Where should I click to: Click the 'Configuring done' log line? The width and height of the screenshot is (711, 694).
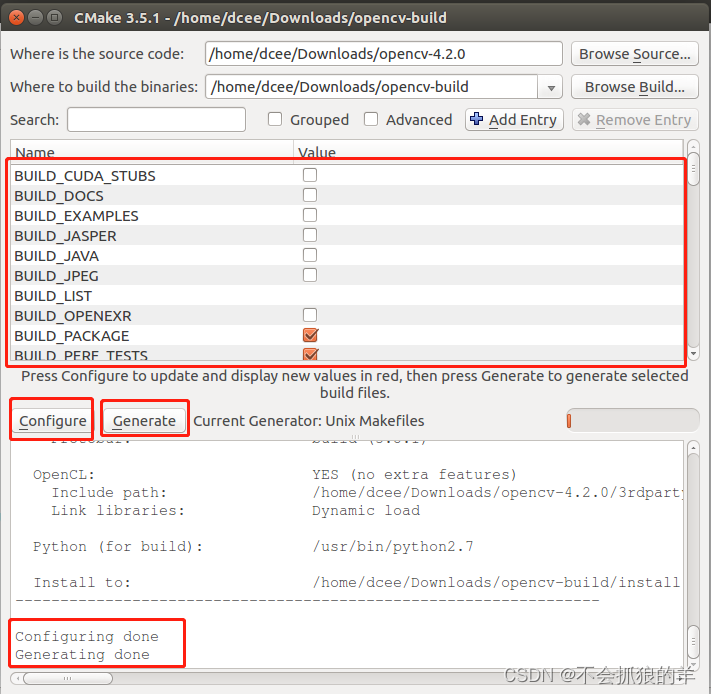pos(87,636)
